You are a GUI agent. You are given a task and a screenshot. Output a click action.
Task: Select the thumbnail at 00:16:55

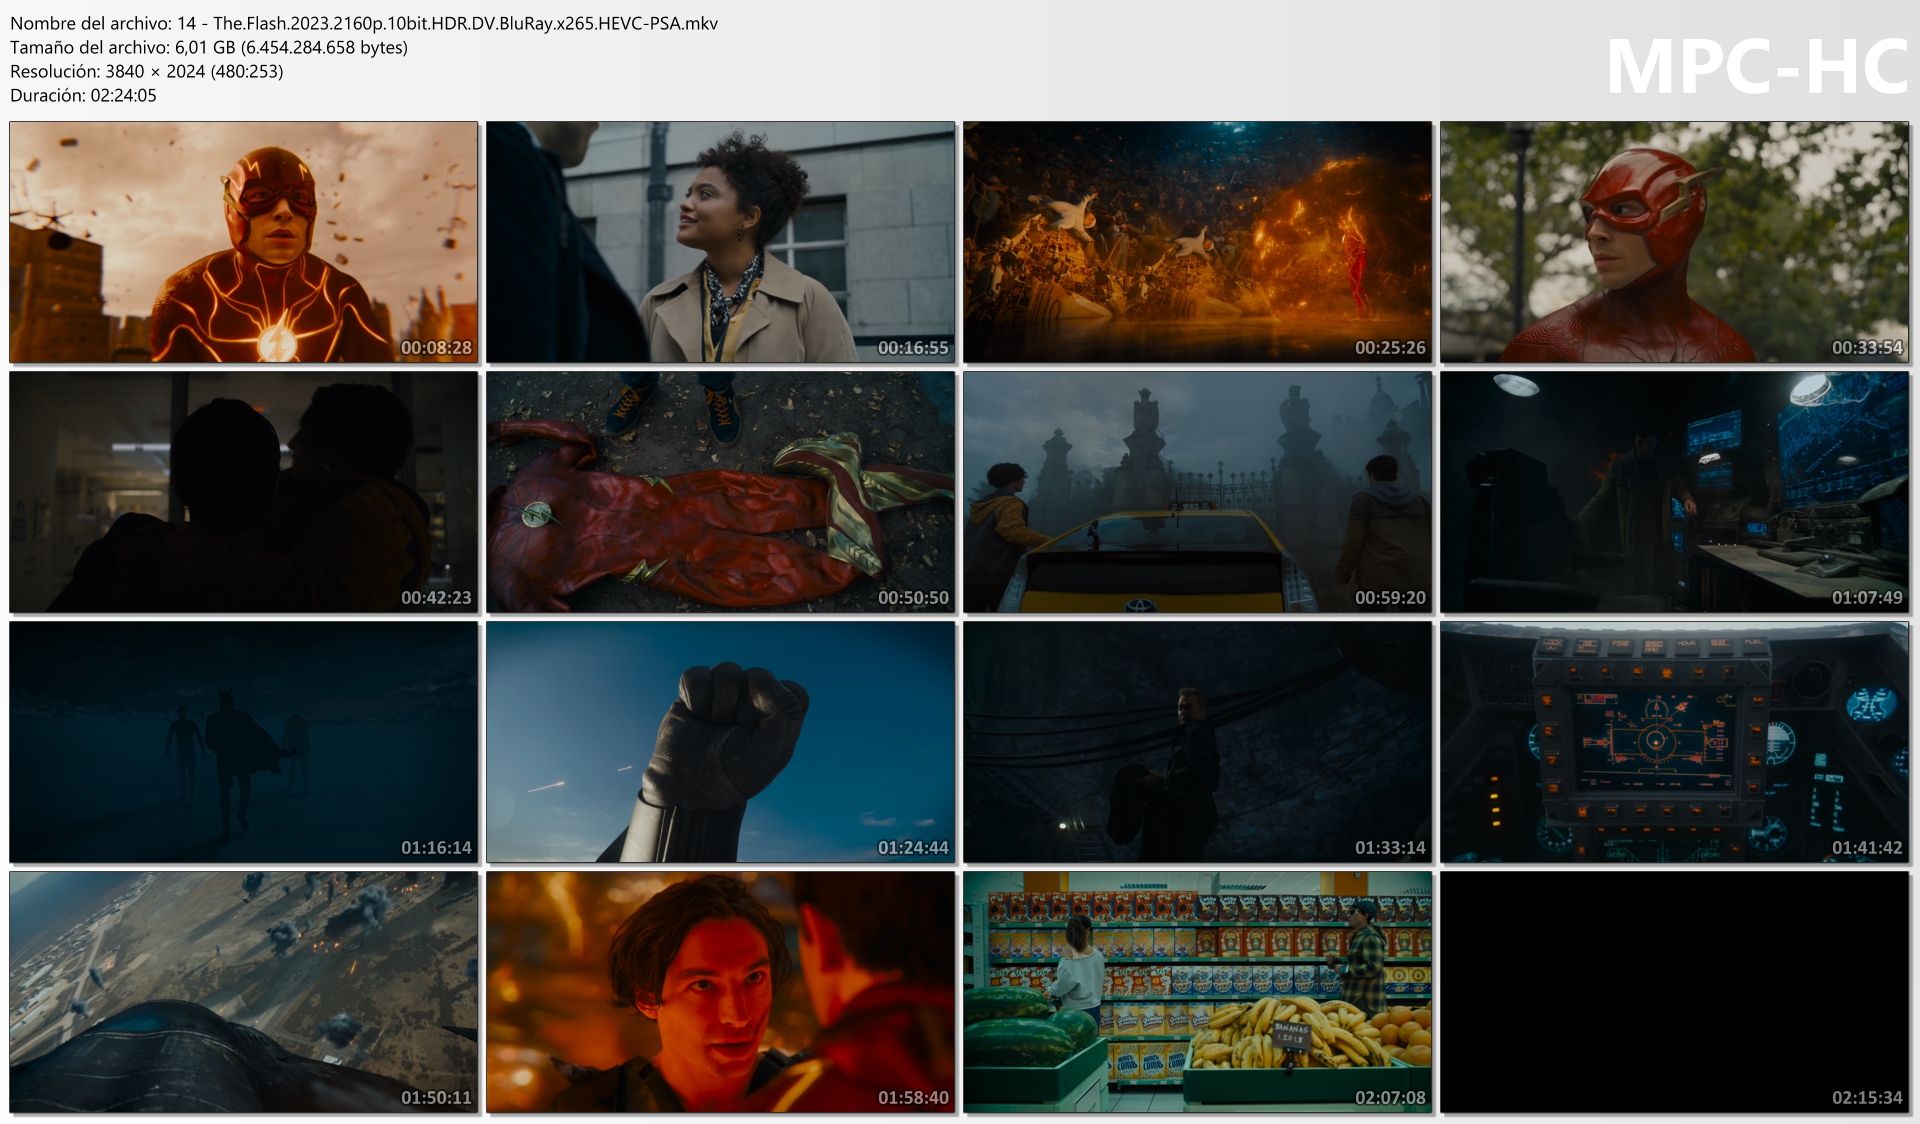[721, 242]
